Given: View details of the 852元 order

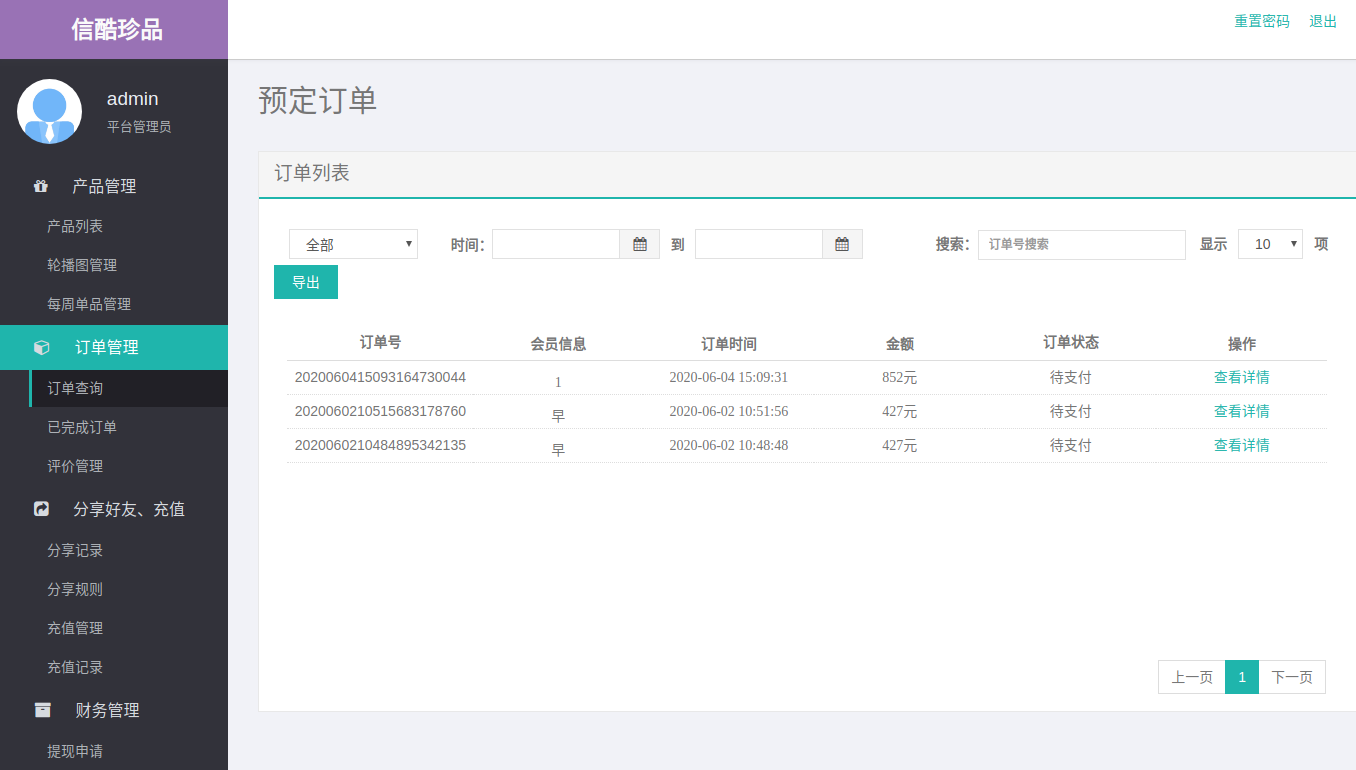Looking at the screenshot, I should pos(1241,377).
